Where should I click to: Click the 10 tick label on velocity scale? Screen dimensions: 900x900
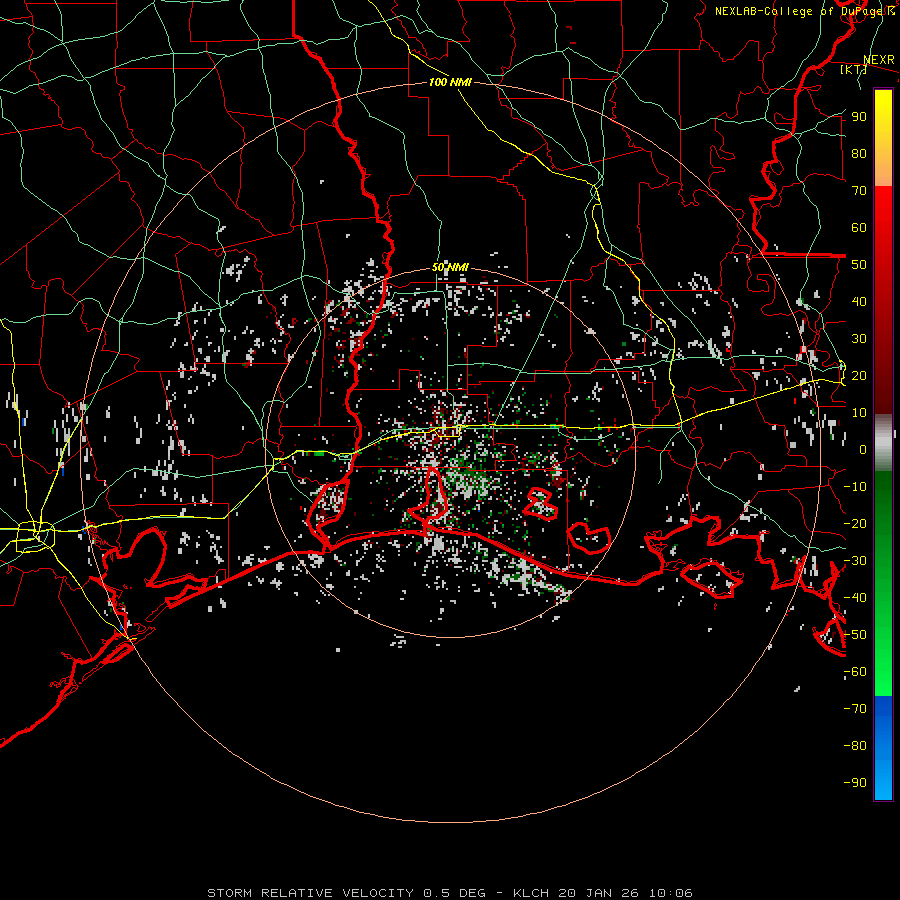tap(859, 413)
